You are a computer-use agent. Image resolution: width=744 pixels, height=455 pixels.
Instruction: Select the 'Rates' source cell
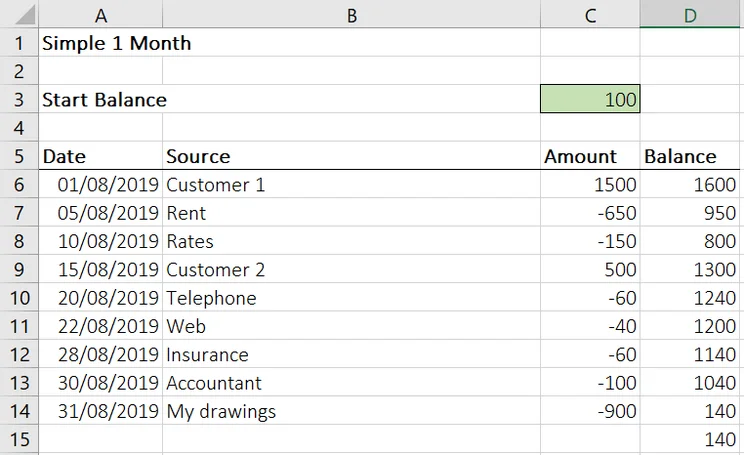351,241
